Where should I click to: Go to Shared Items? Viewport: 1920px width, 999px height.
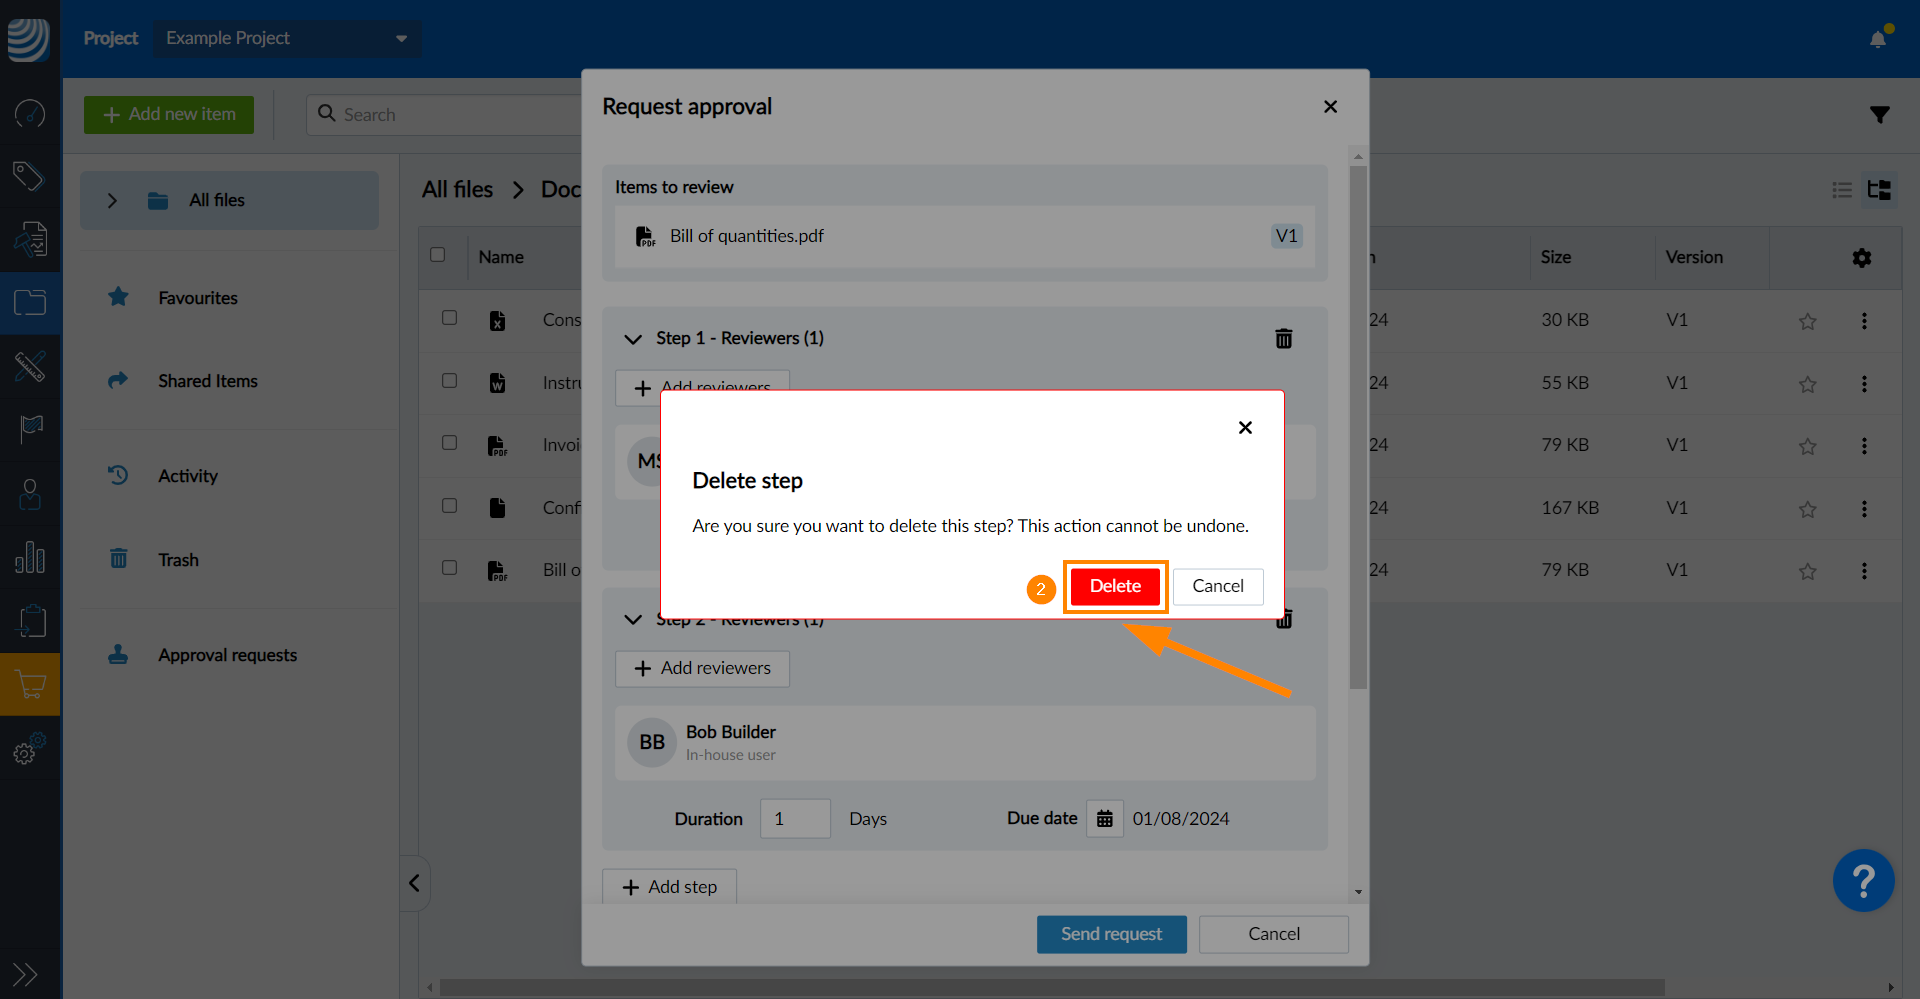(207, 381)
